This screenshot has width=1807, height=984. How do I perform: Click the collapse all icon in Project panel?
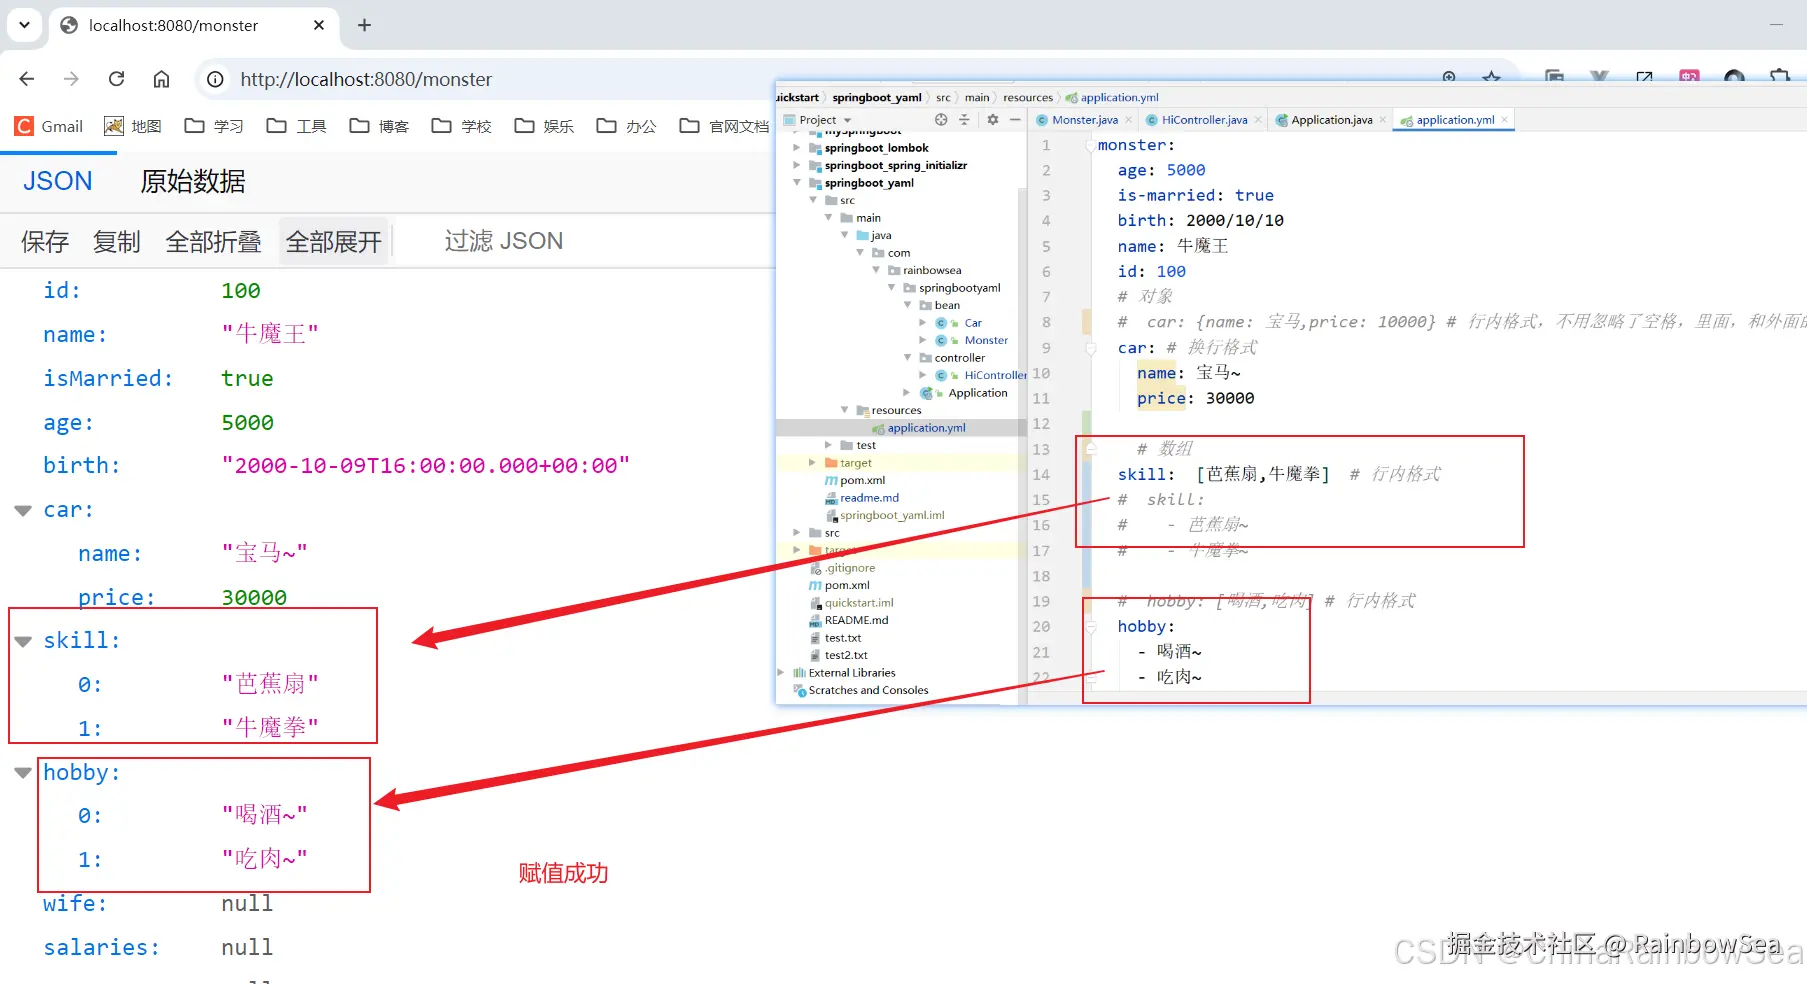965,120
